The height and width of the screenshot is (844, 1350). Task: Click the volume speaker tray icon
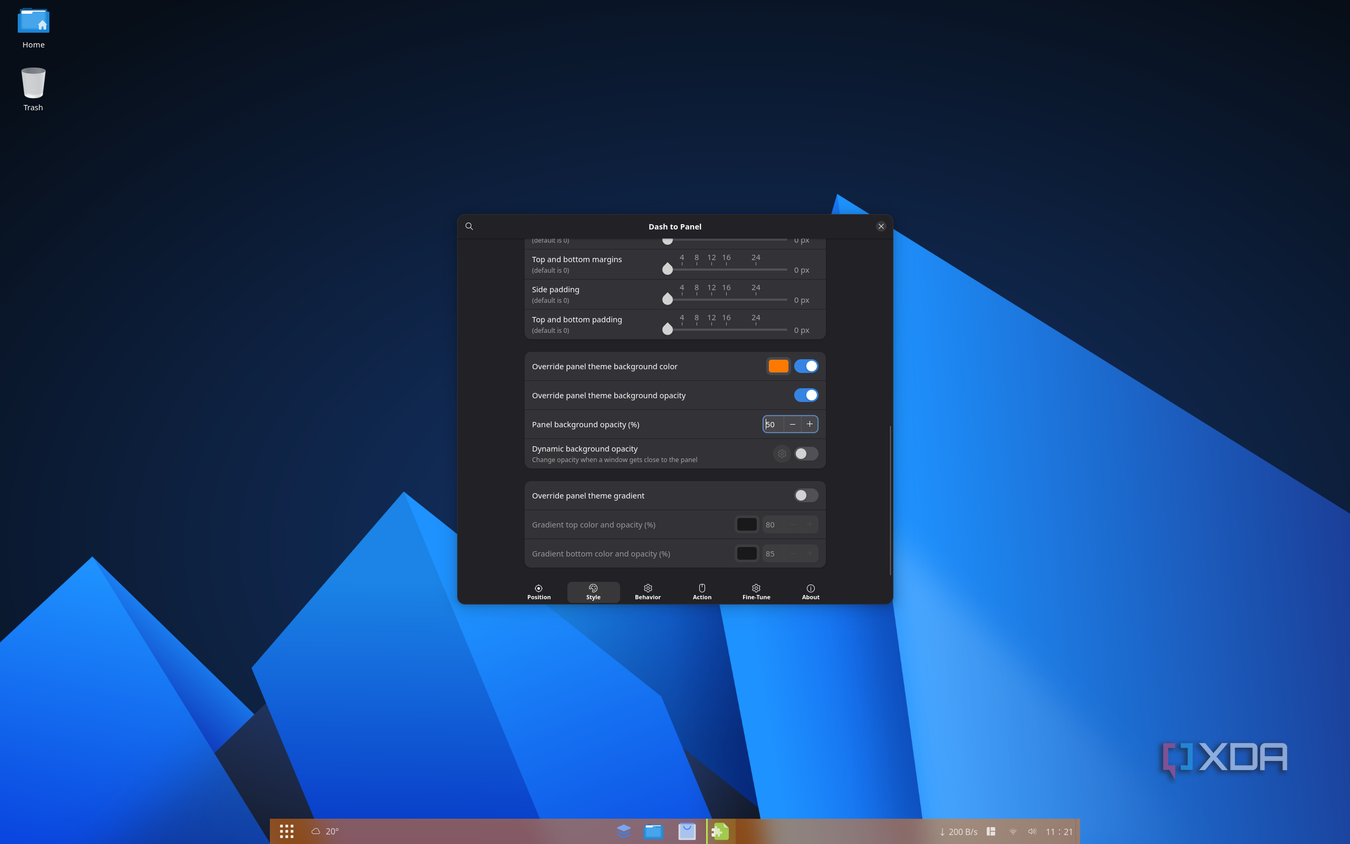(1032, 831)
